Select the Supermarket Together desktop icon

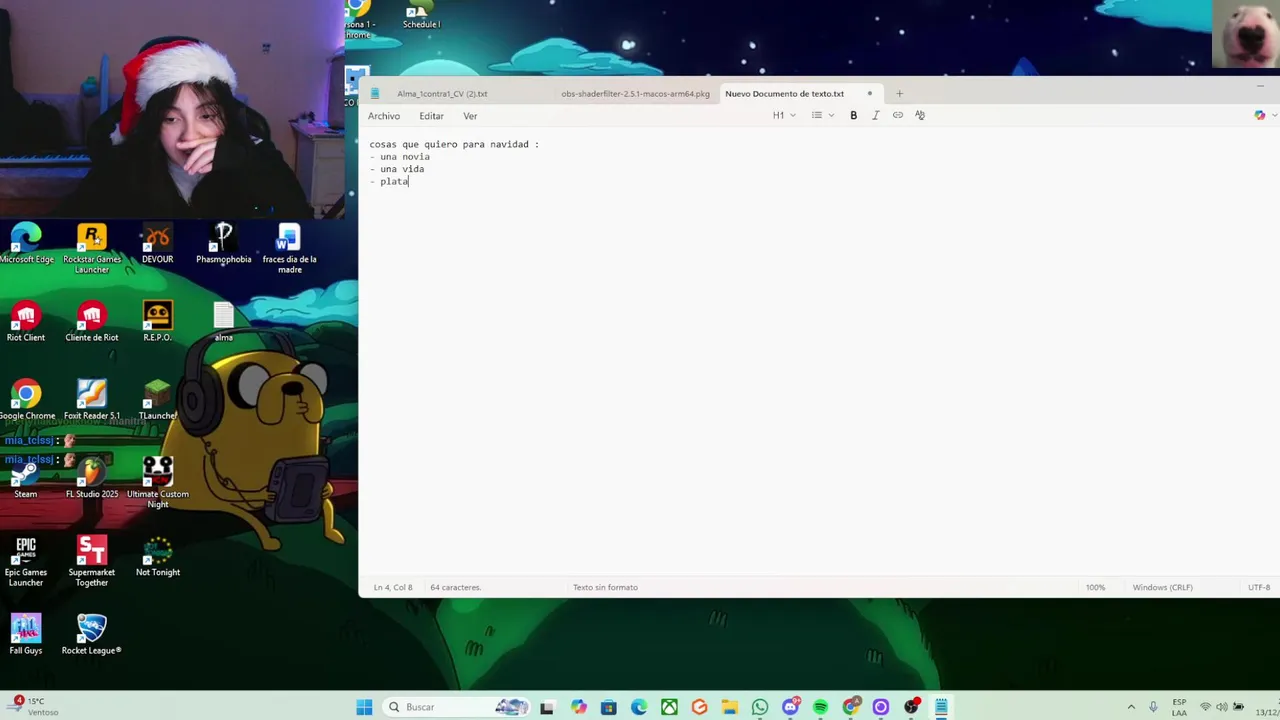click(92, 561)
